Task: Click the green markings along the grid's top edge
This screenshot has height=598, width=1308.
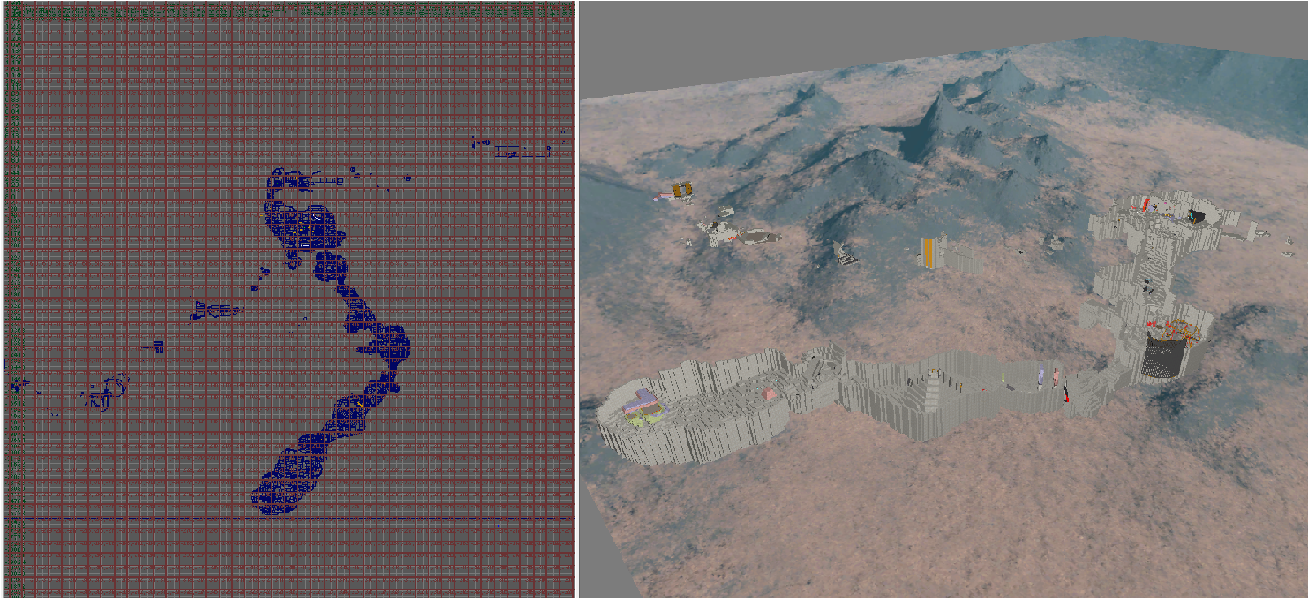Action: coord(290,11)
